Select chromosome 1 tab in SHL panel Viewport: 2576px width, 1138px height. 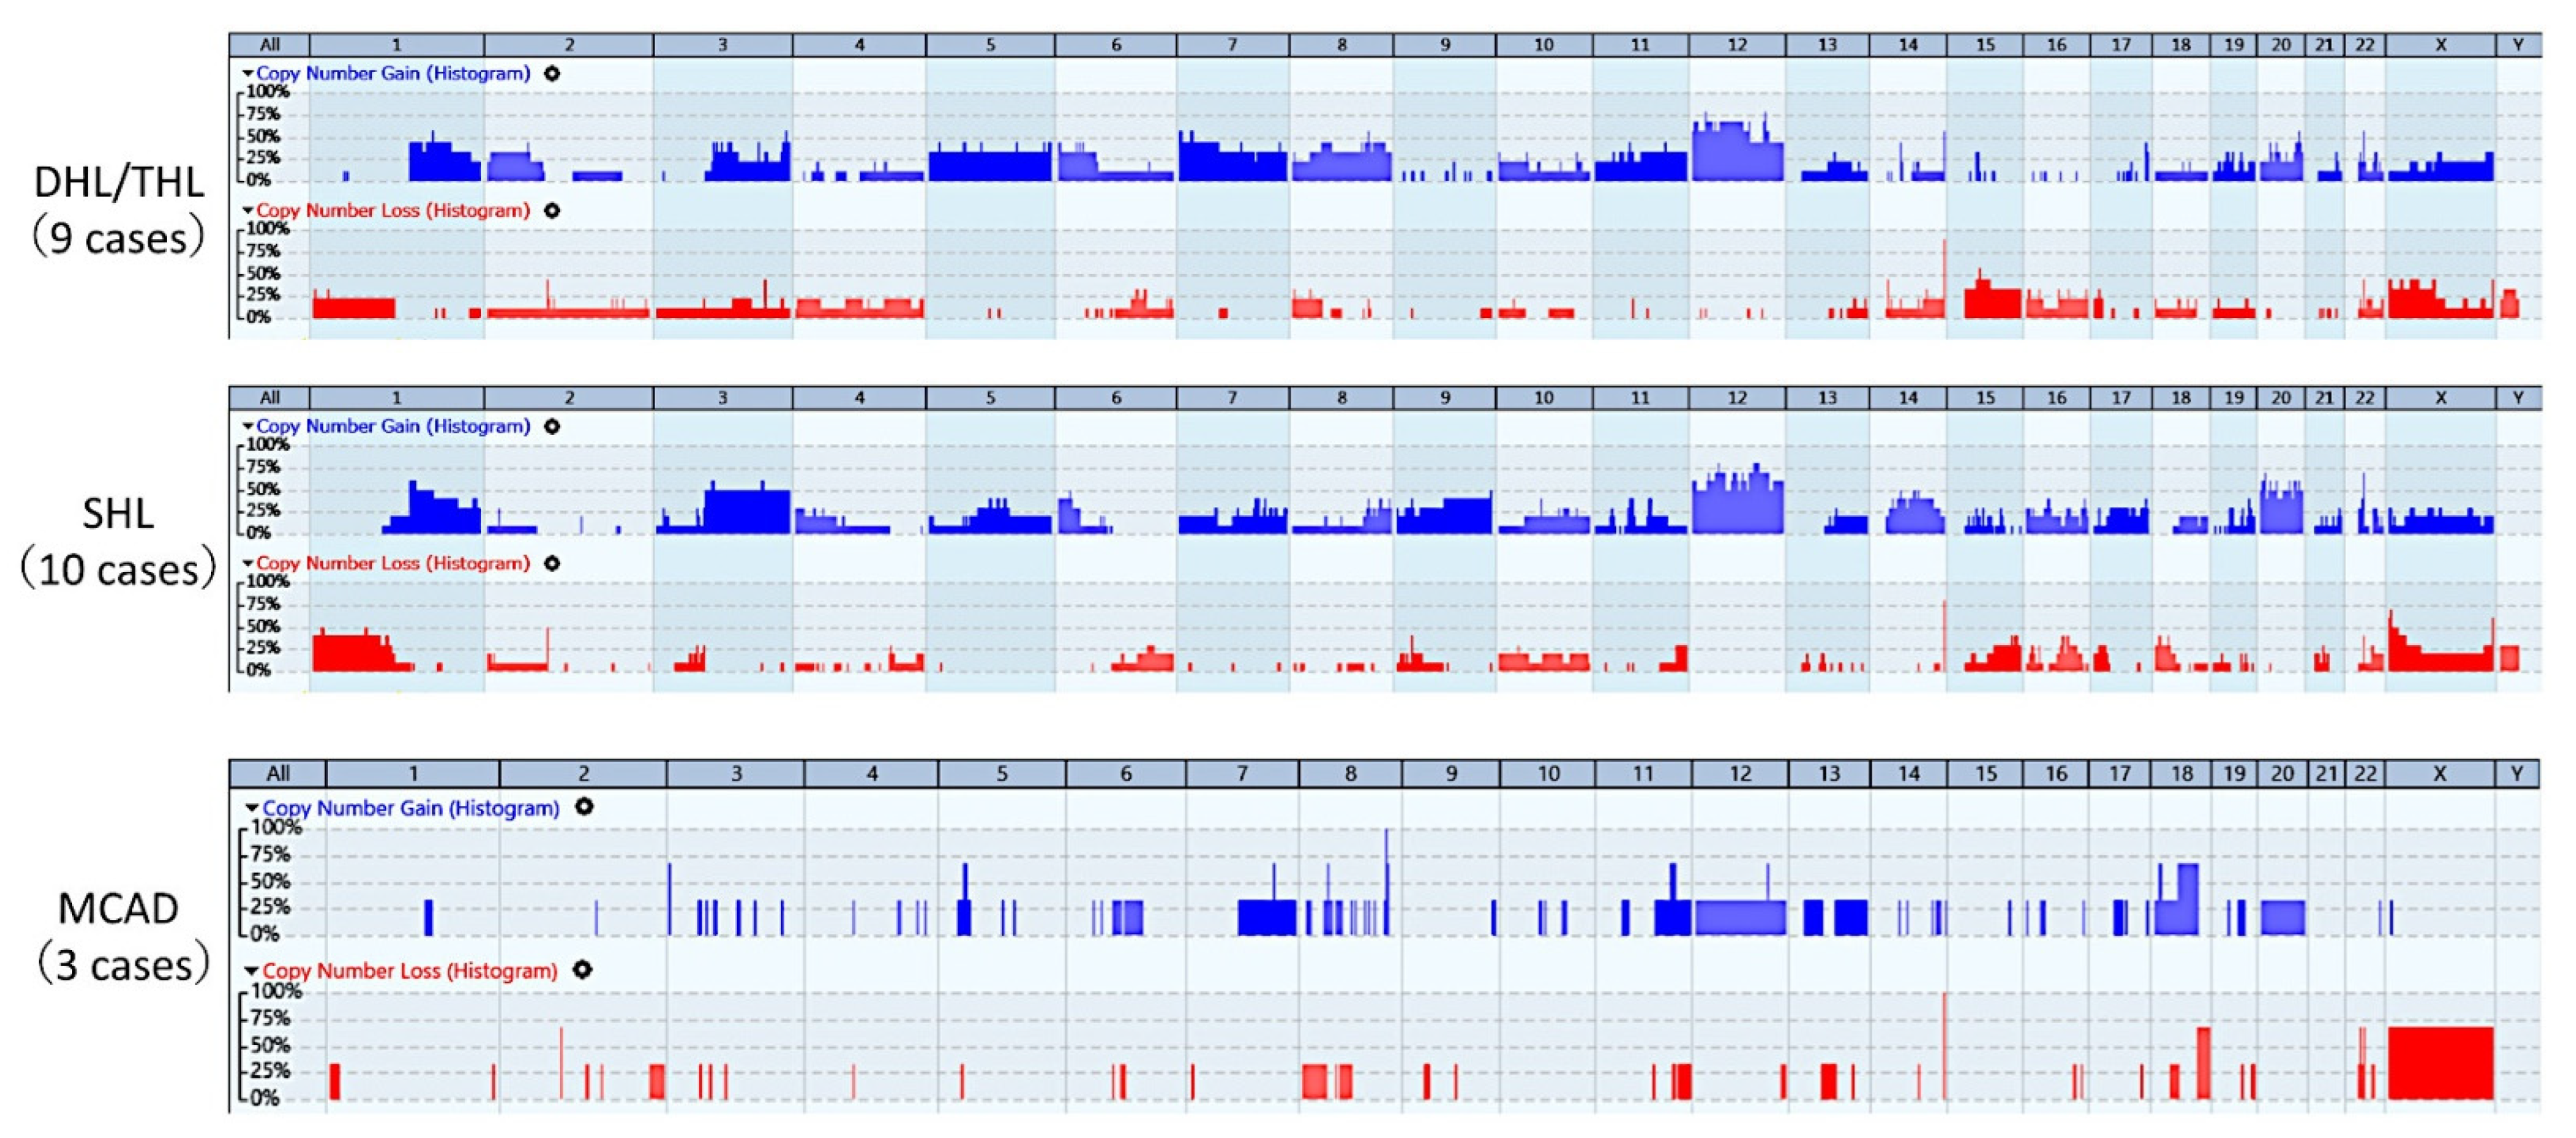point(396,398)
